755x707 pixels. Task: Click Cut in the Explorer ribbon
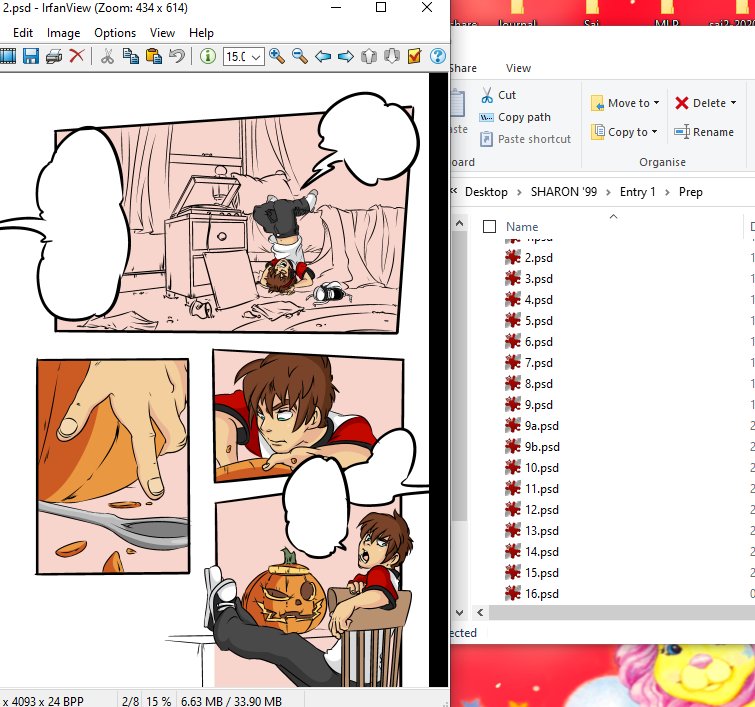click(x=499, y=95)
